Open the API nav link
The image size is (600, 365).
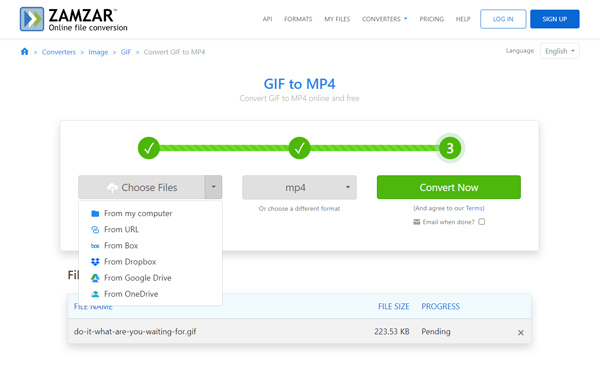tap(267, 19)
